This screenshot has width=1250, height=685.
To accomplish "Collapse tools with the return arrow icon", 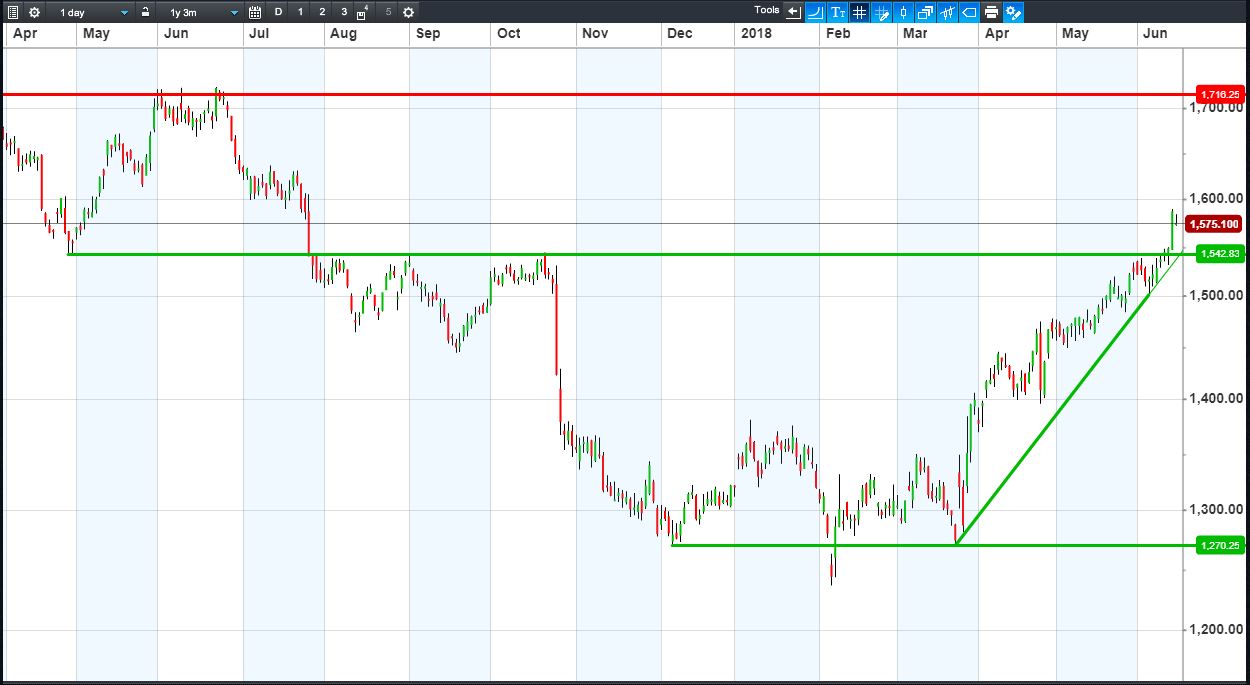I will [794, 12].
